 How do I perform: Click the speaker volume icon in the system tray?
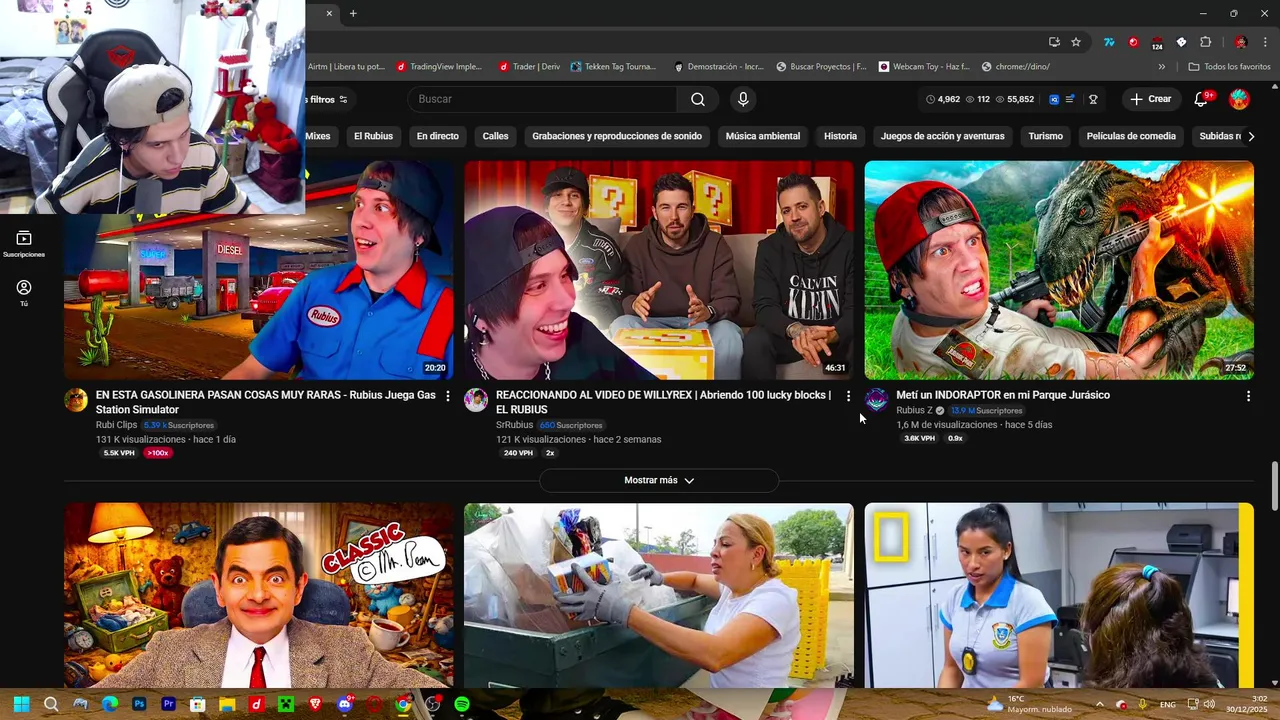pos(1210,704)
